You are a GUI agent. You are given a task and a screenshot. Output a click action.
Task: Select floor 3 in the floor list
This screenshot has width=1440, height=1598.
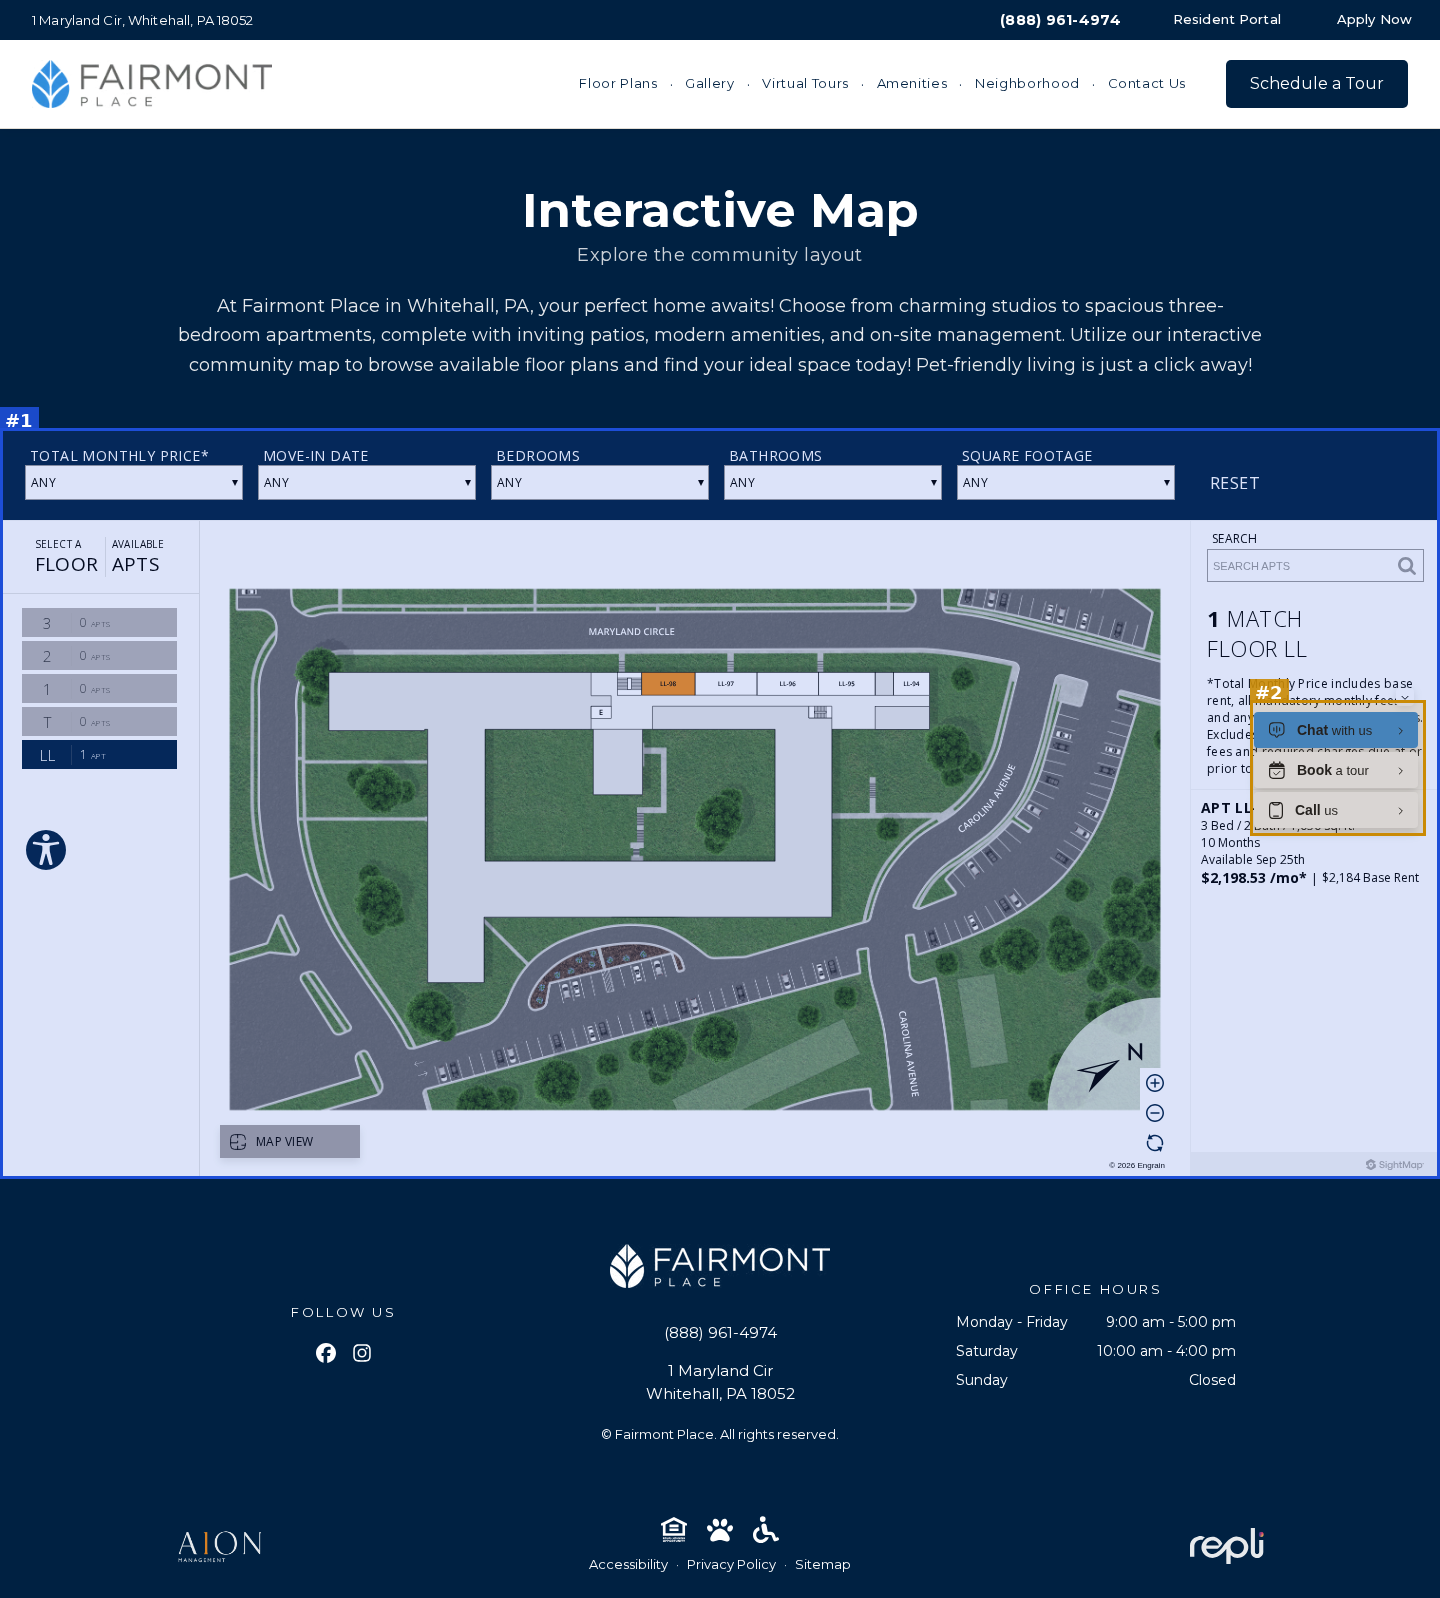pos(99,623)
